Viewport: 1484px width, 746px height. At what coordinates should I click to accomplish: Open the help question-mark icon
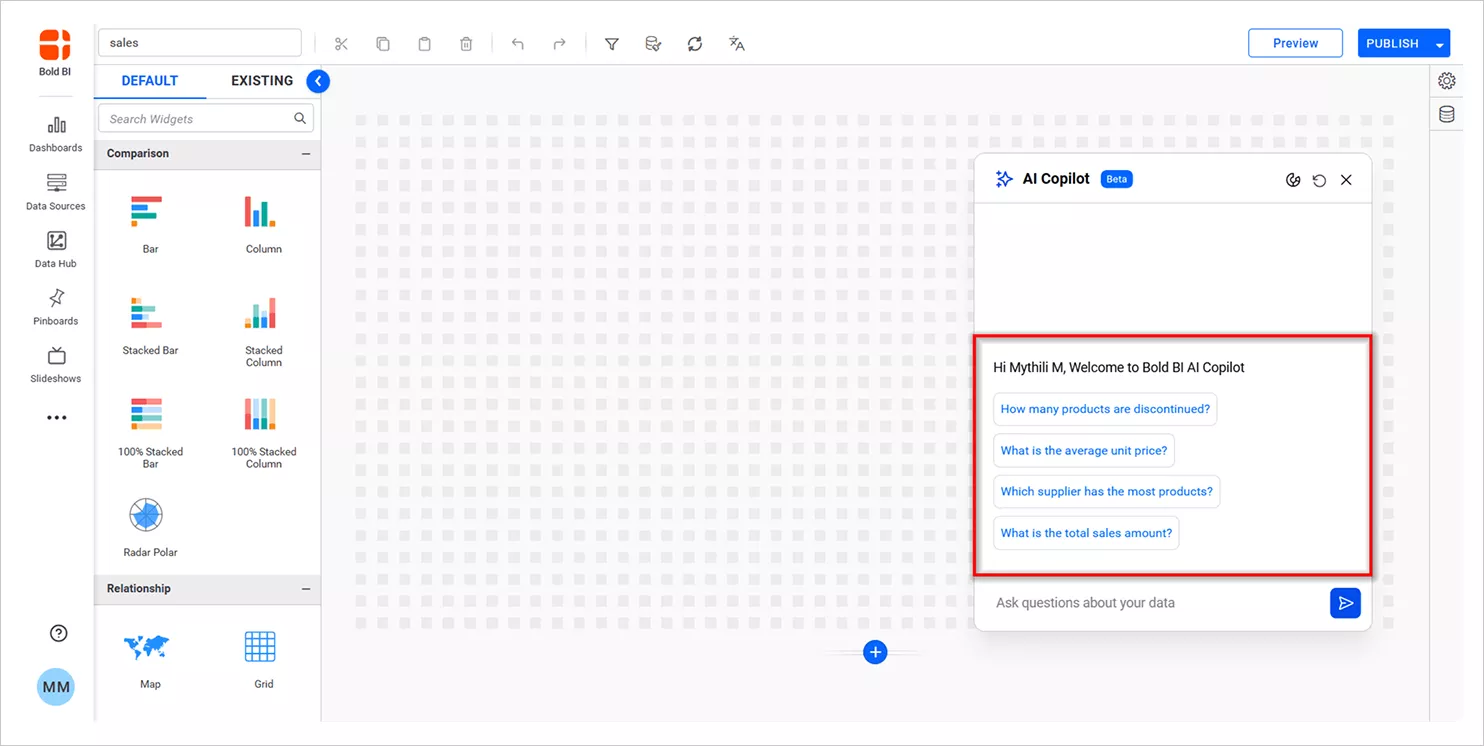(58, 633)
